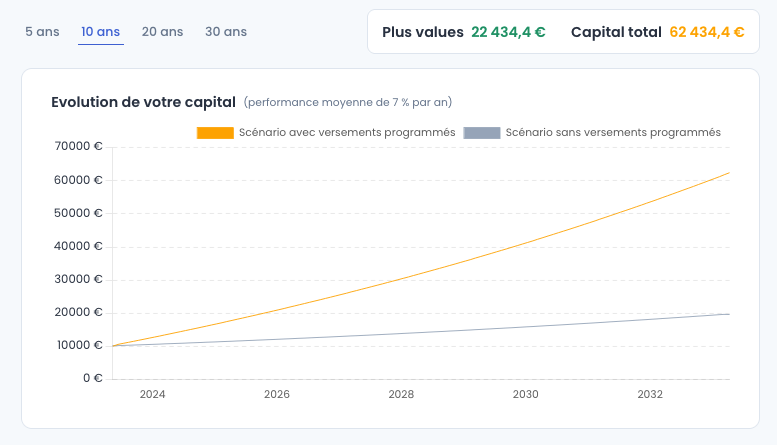The width and height of the screenshot is (777, 445).
Task: Click the 'Evolution de votre capital' heading
Action: (143, 102)
